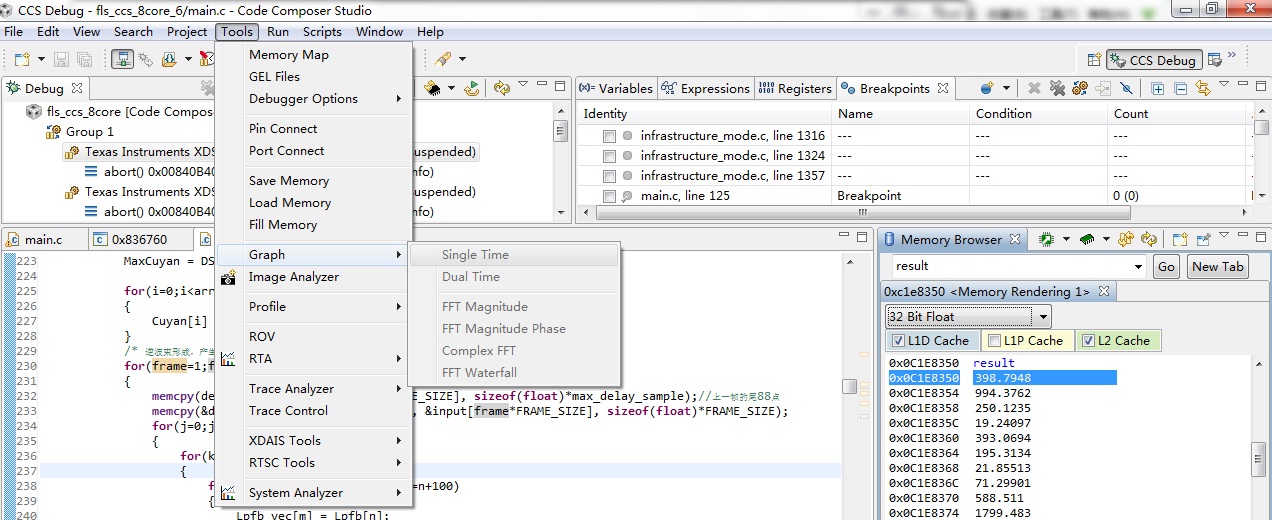Click Collapse All icon in Breakpoints view
This screenshot has height=520, width=1272.
1181,88
